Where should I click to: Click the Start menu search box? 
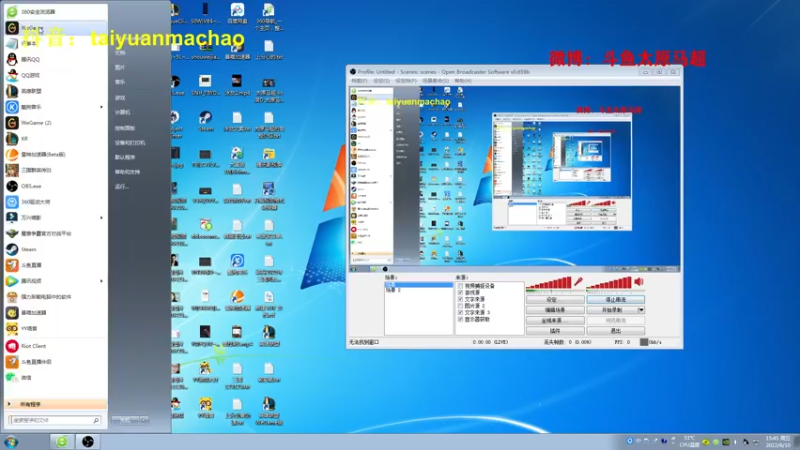click(55, 420)
